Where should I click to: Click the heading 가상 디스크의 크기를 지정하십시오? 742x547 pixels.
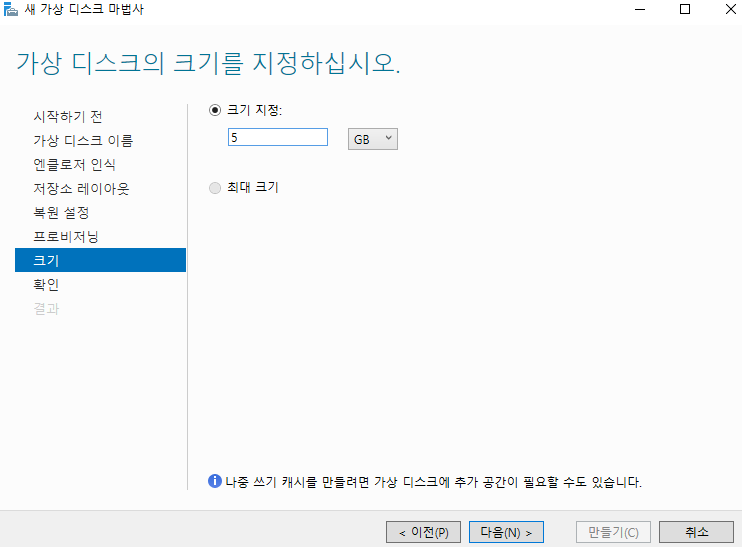(208, 63)
